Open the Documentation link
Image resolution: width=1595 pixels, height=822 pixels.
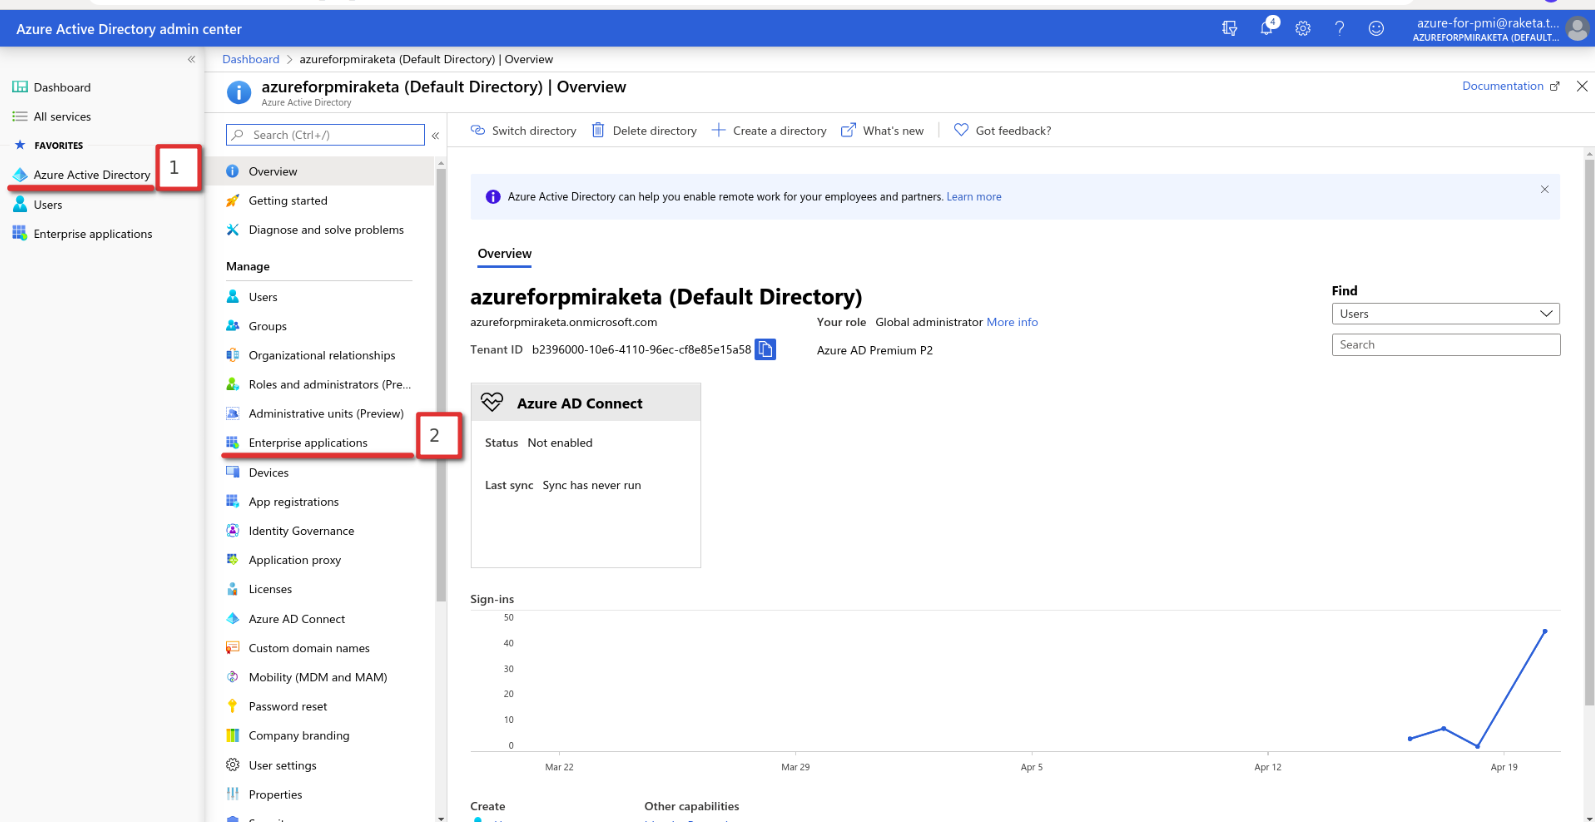pyautogui.click(x=1510, y=86)
